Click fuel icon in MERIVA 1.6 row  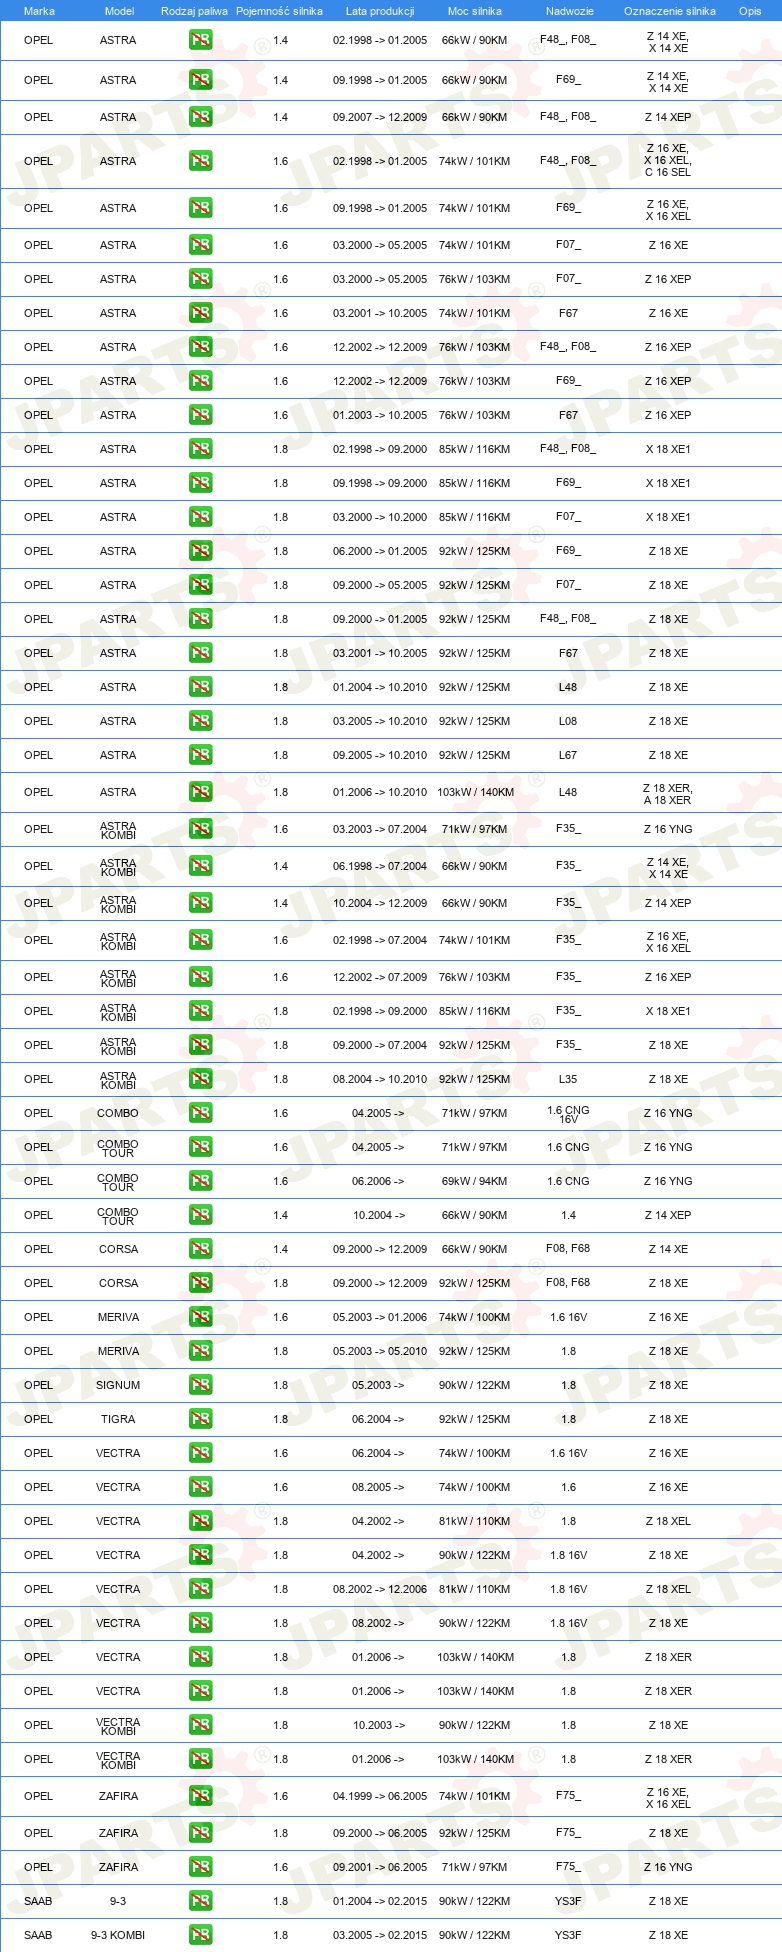[200, 1316]
